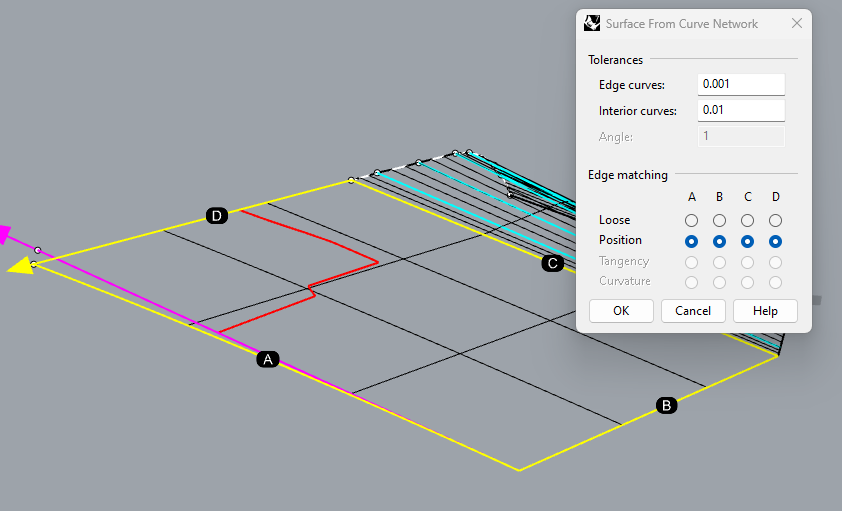Click the 'Edge matching' section heading
Image resolution: width=842 pixels, height=511 pixels.
click(x=628, y=175)
